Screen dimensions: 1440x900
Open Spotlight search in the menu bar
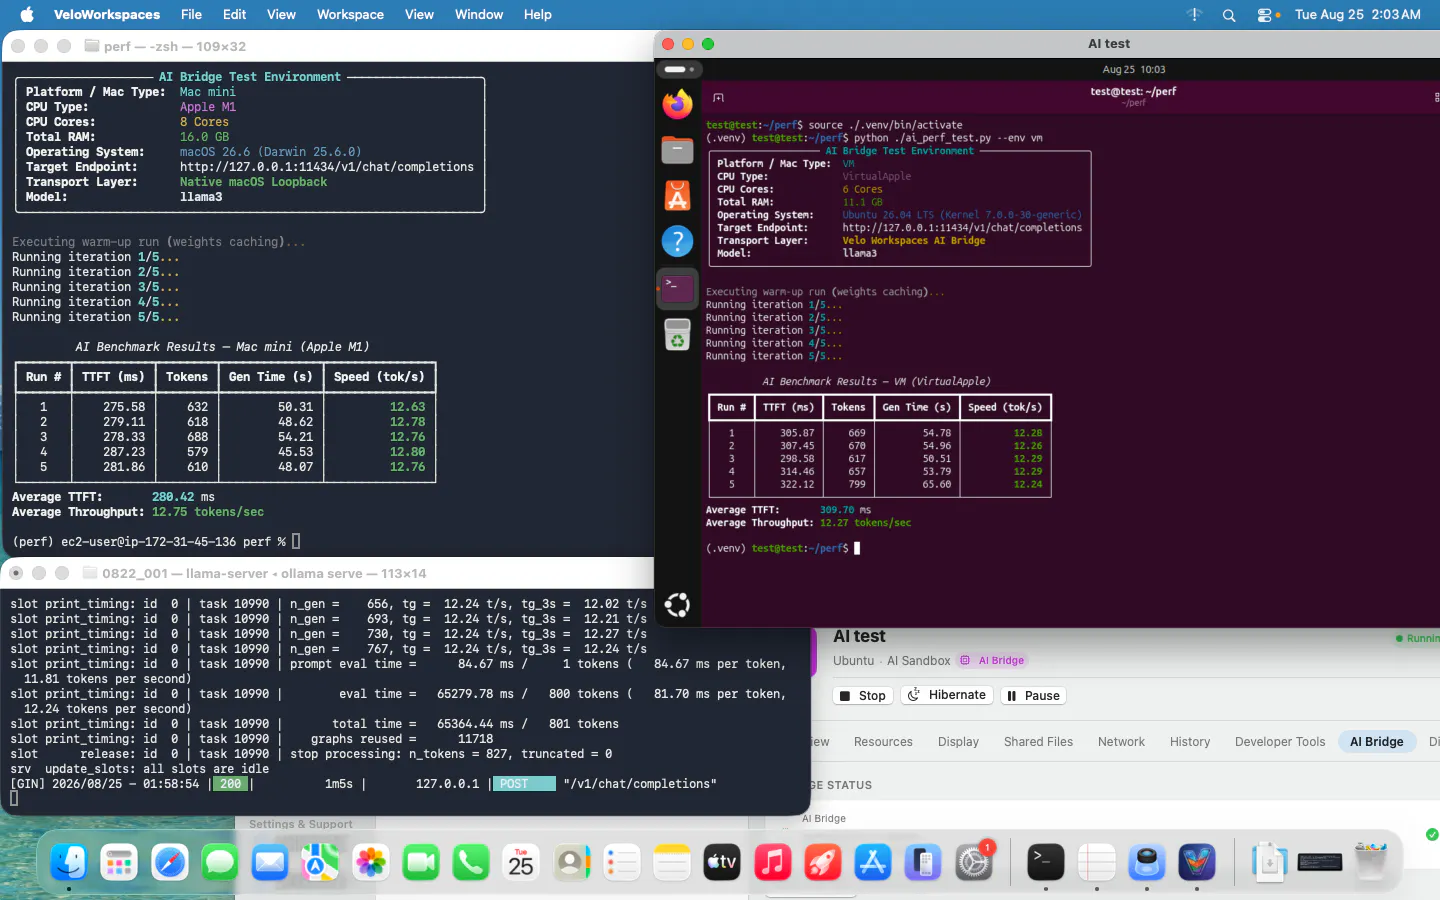click(1229, 15)
